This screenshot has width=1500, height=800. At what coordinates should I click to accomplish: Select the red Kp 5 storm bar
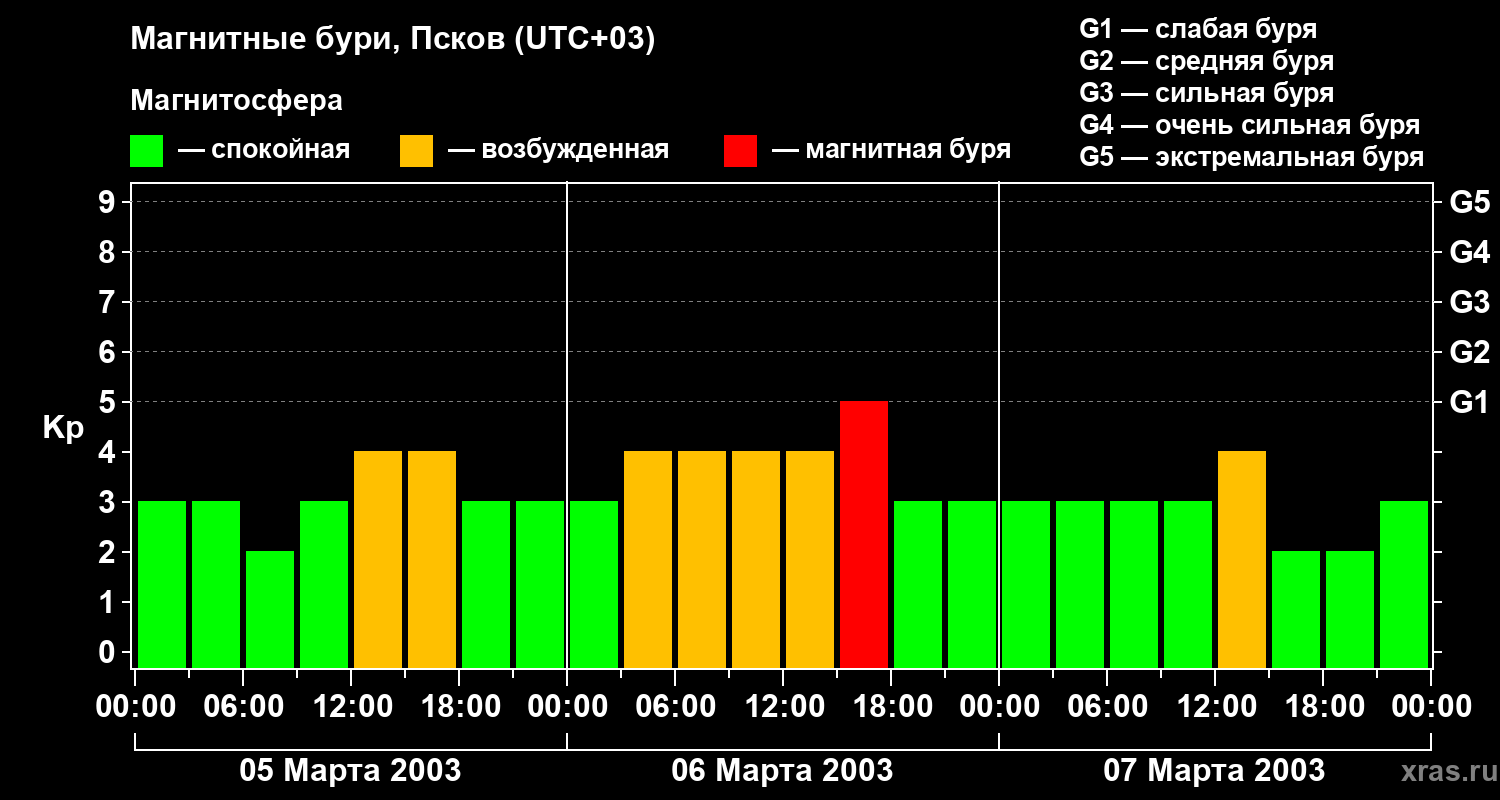click(x=864, y=534)
